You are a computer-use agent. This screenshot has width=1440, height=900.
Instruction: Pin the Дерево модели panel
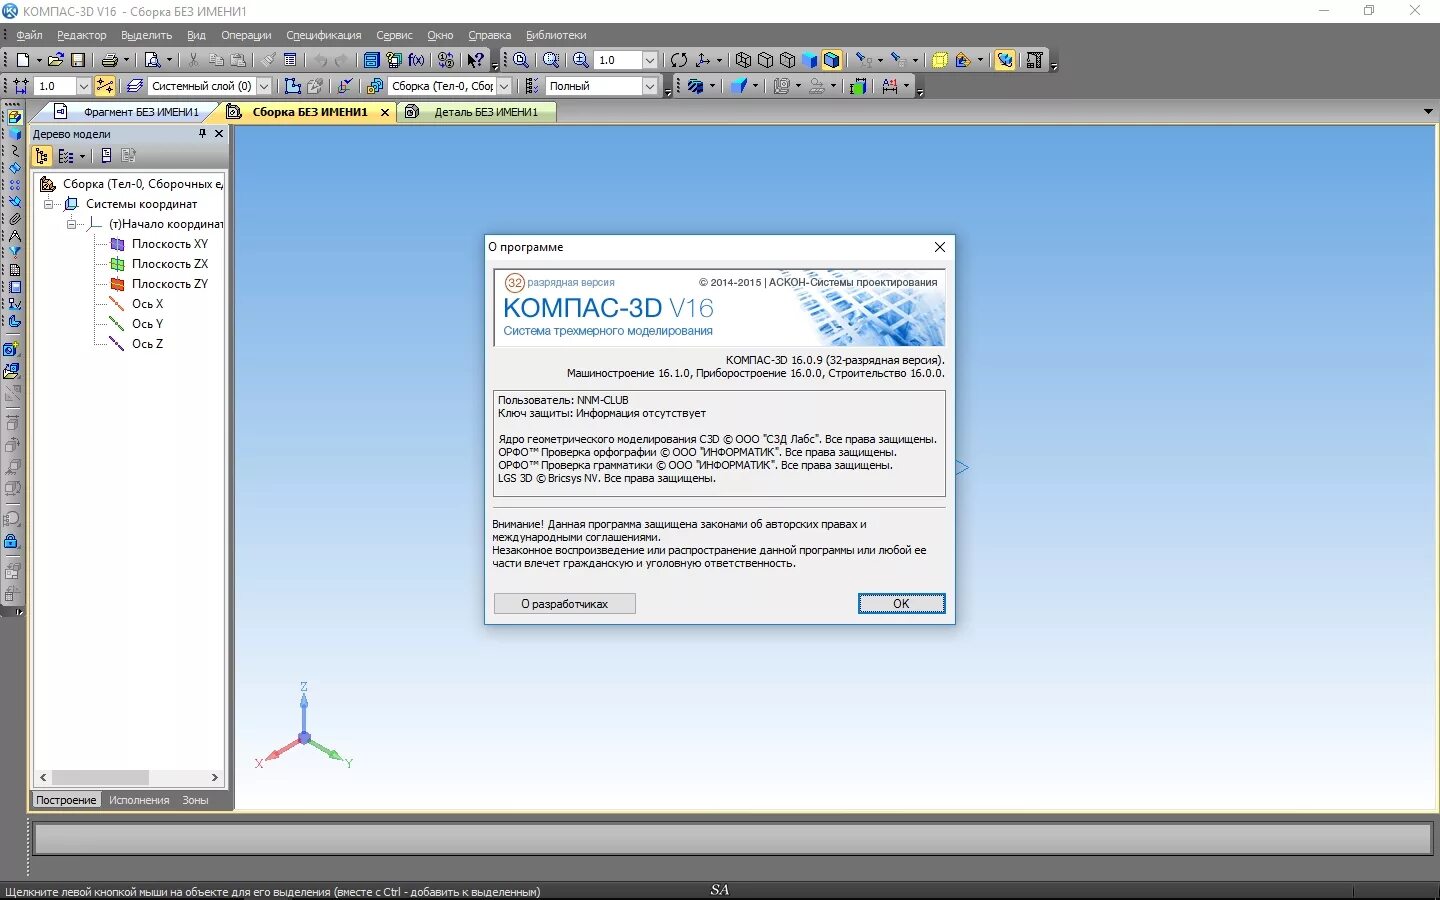click(202, 133)
